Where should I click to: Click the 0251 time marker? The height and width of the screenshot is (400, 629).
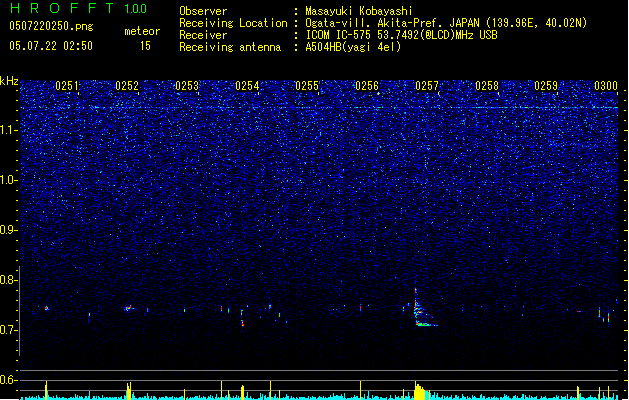(67, 86)
